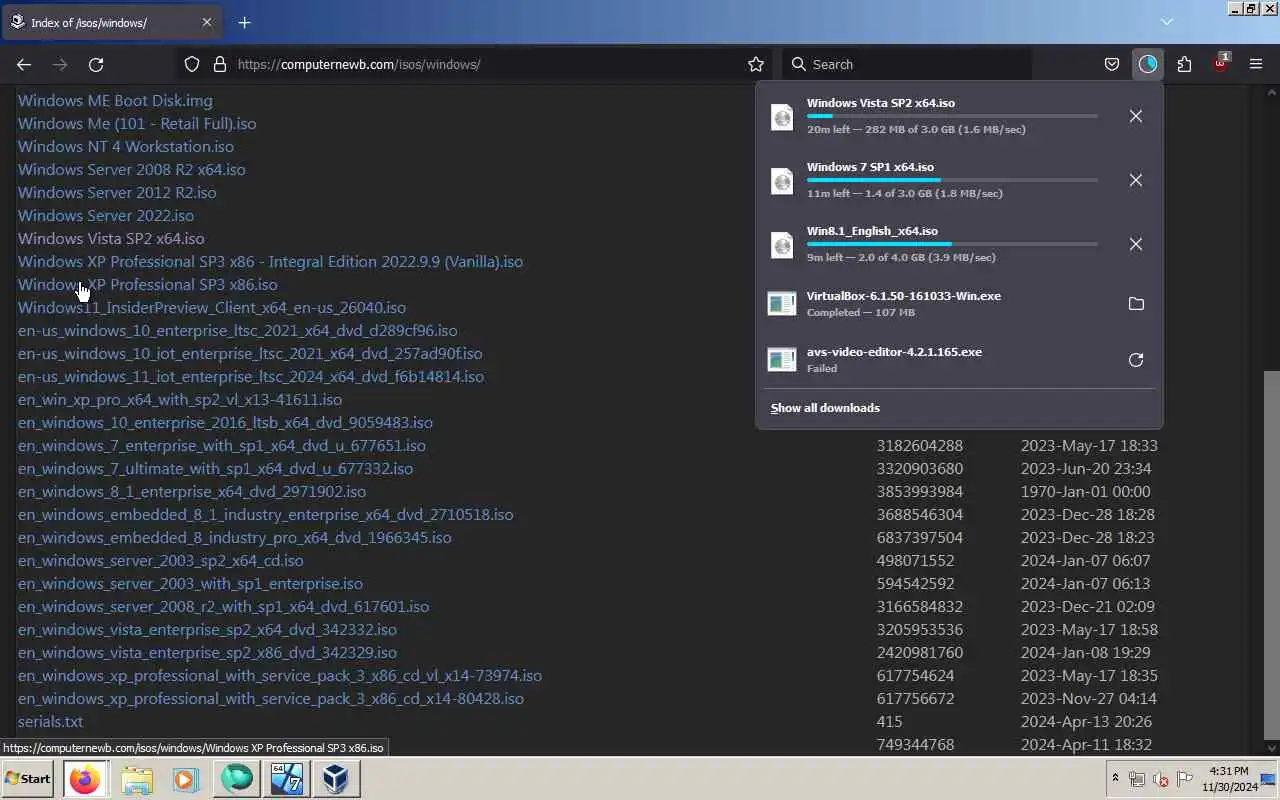Toggle the Downloads panel button
Screen dimensions: 1280x800
click(x=1148, y=64)
